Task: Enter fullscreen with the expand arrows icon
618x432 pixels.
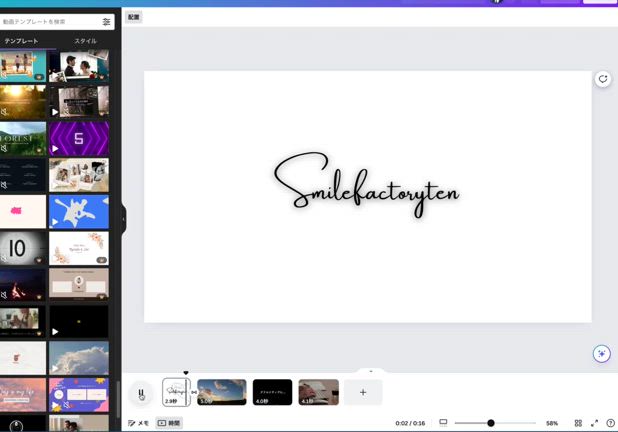Action: [x=594, y=423]
